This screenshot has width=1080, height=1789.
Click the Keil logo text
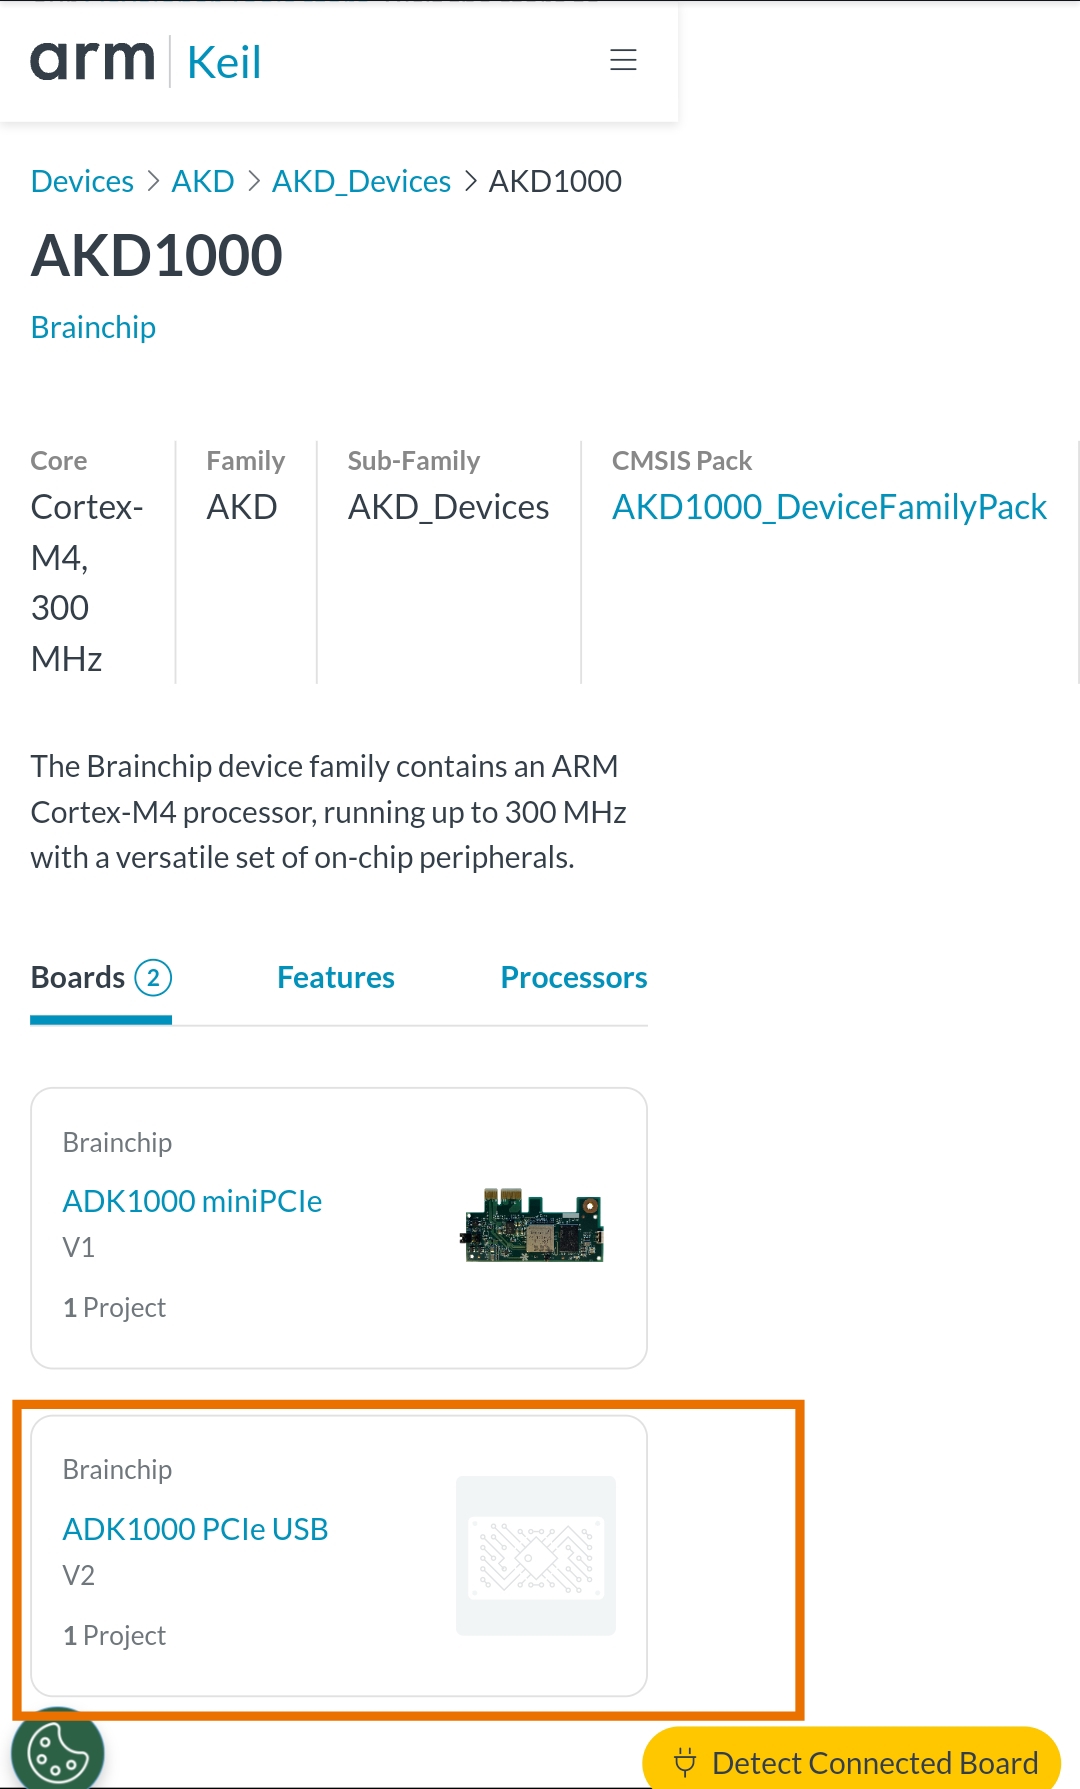224,63
